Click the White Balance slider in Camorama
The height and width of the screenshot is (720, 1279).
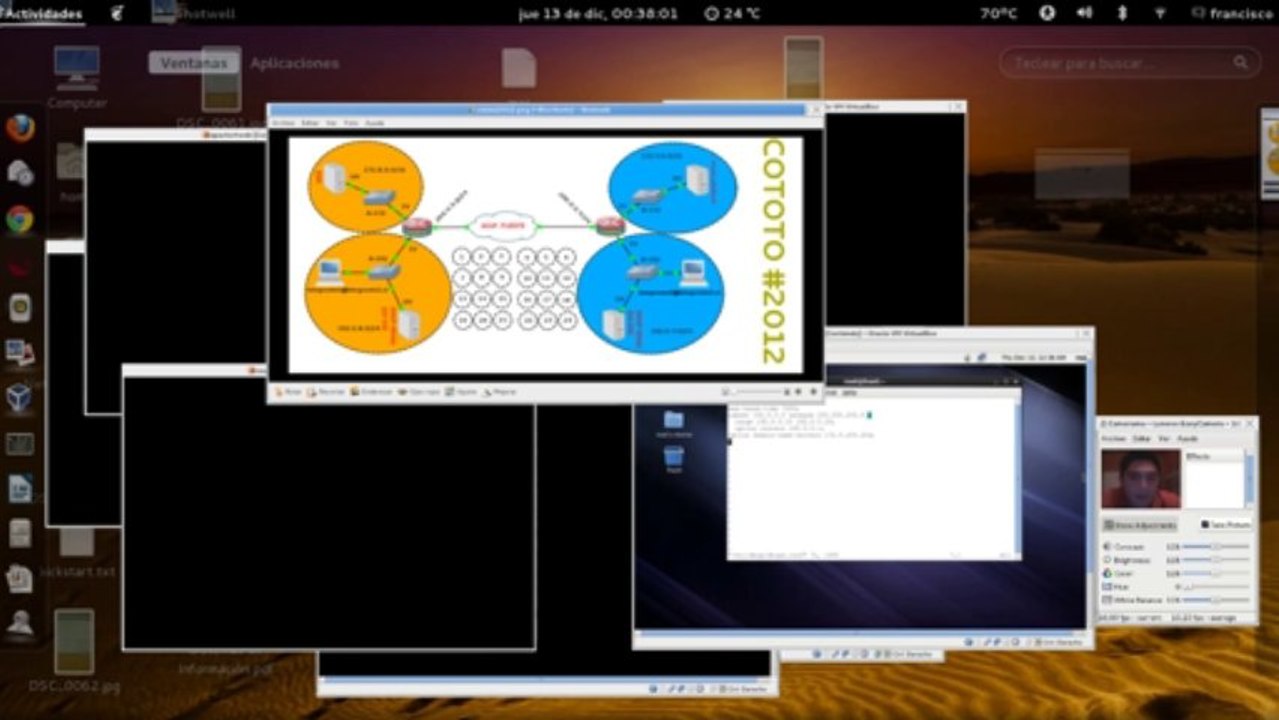tap(1215, 599)
